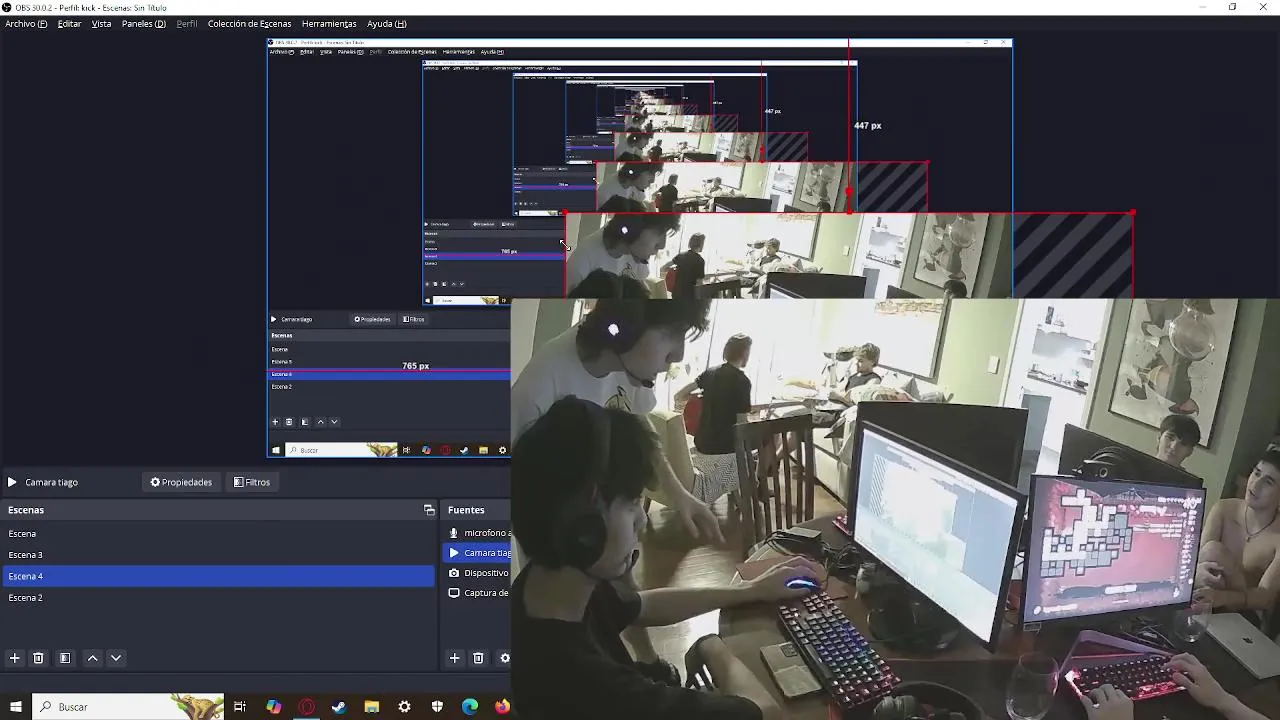Open Steam from the taskbar
This screenshot has height=720, width=1280.
coord(339,707)
